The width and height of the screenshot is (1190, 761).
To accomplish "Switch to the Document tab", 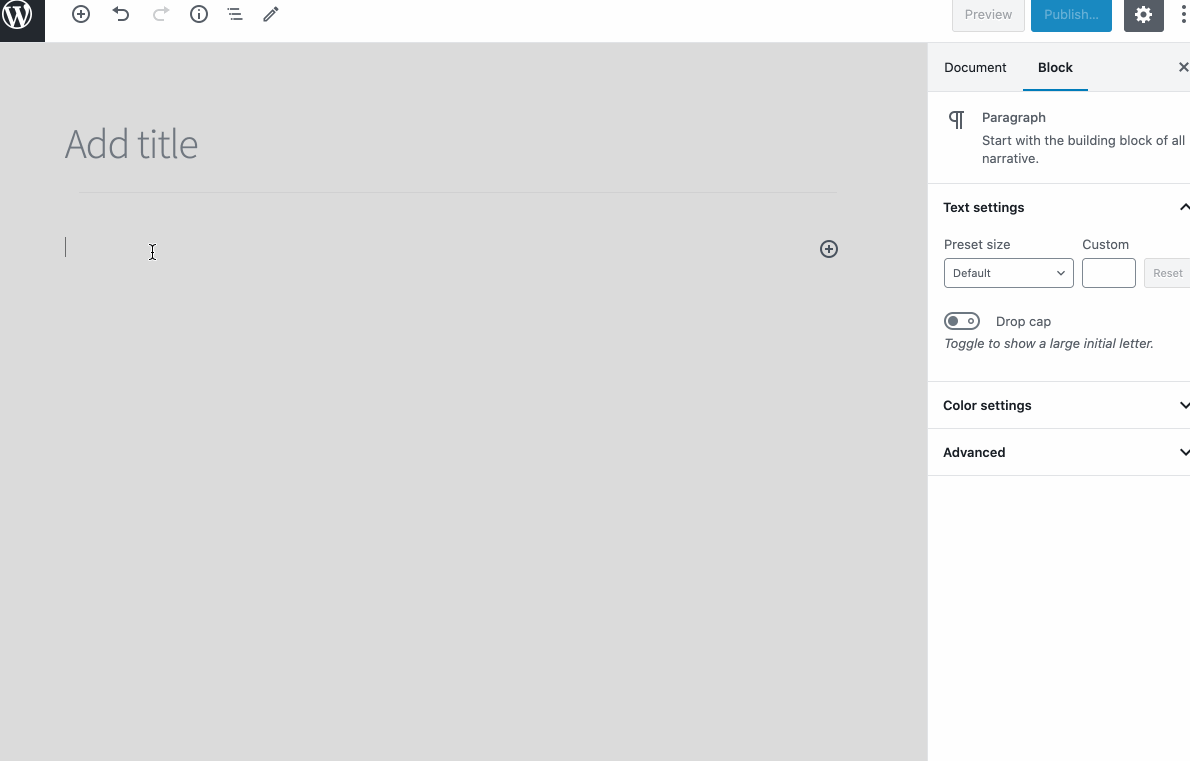I will point(975,68).
